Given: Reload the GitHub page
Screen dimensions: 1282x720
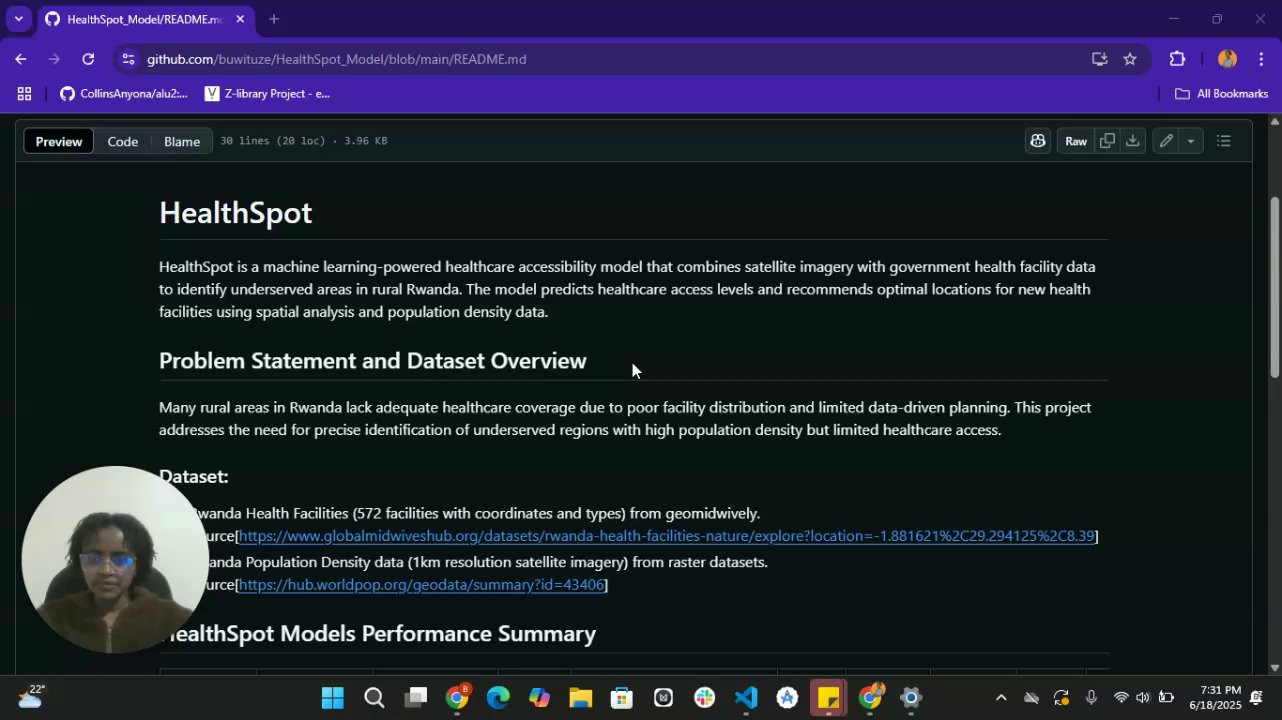Looking at the screenshot, I should 88,59.
